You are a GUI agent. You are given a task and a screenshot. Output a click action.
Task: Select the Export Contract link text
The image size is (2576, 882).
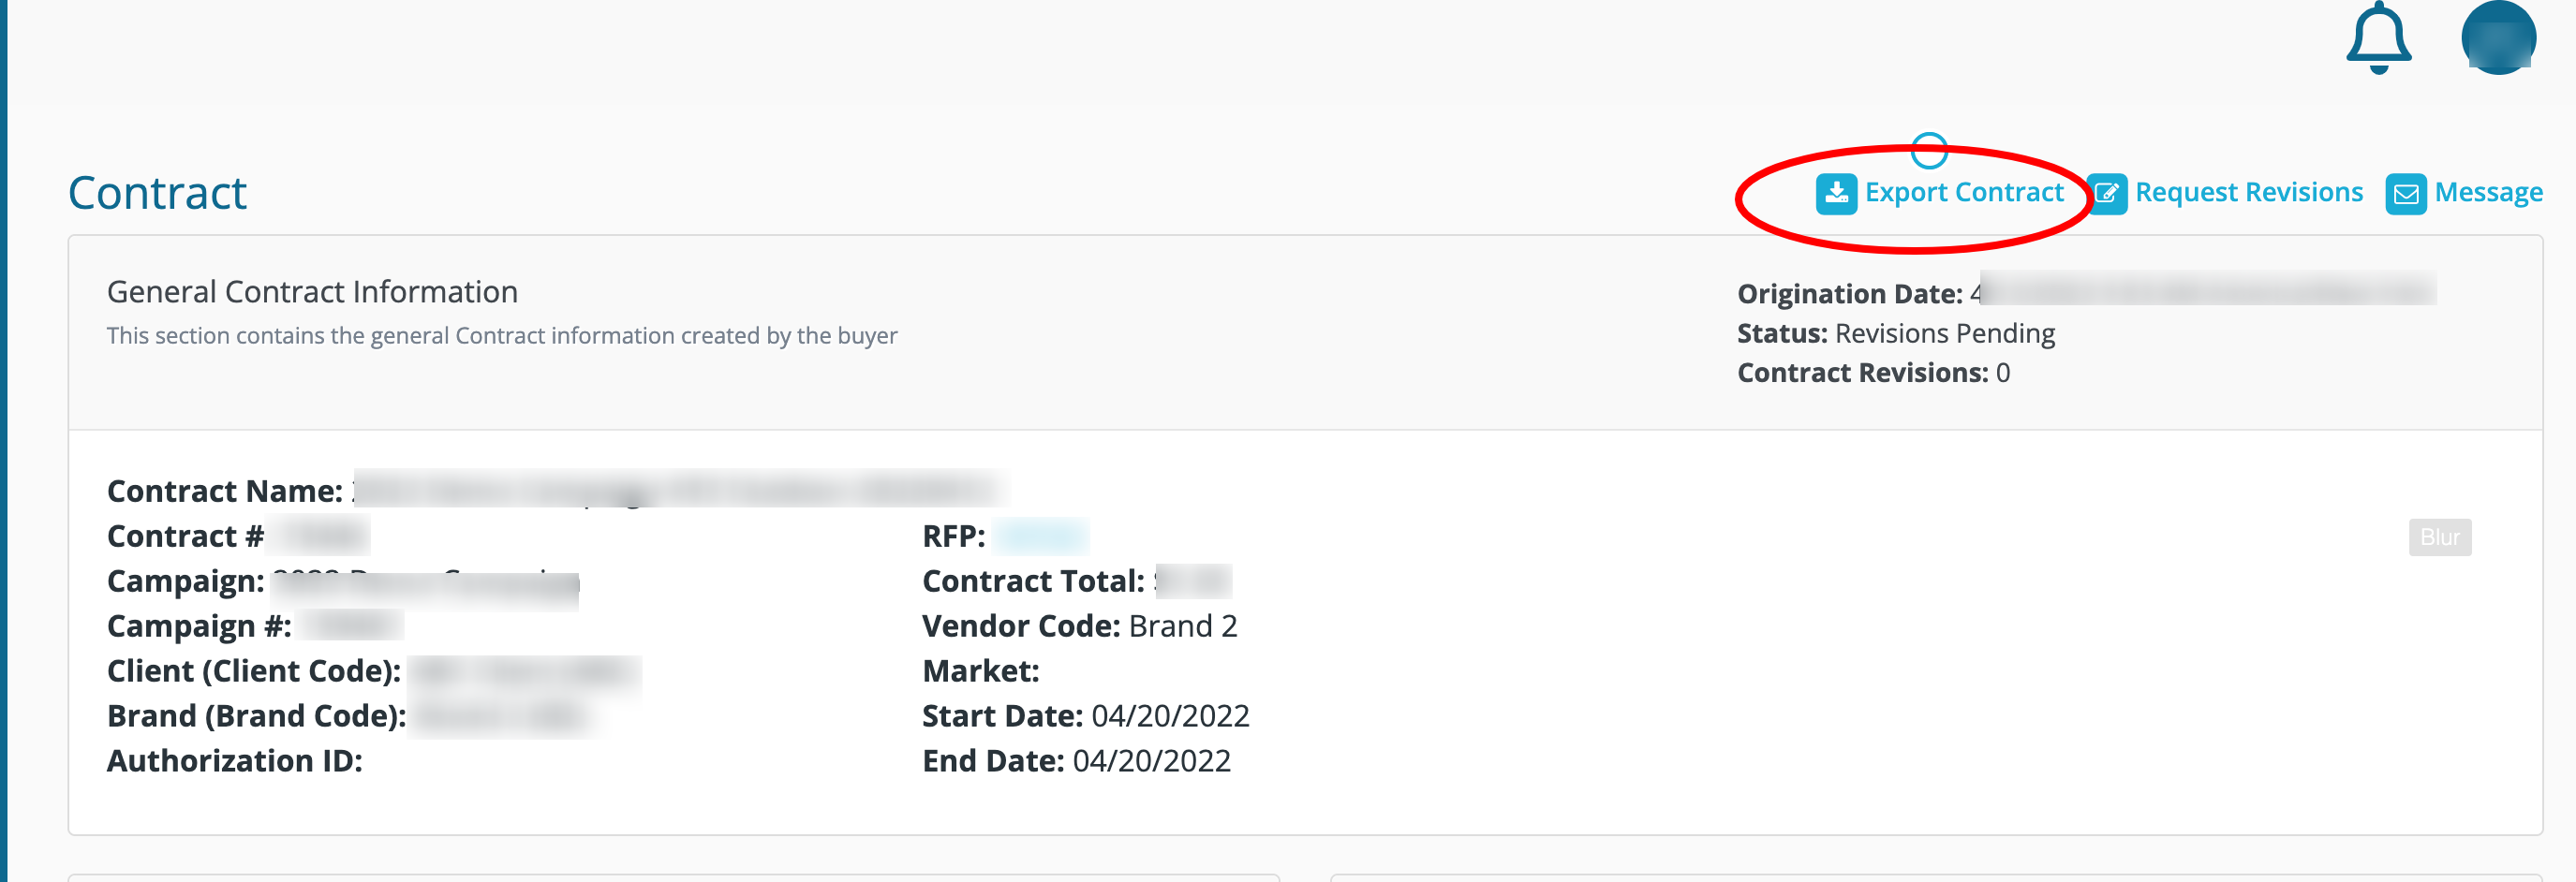pyautogui.click(x=1964, y=192)
